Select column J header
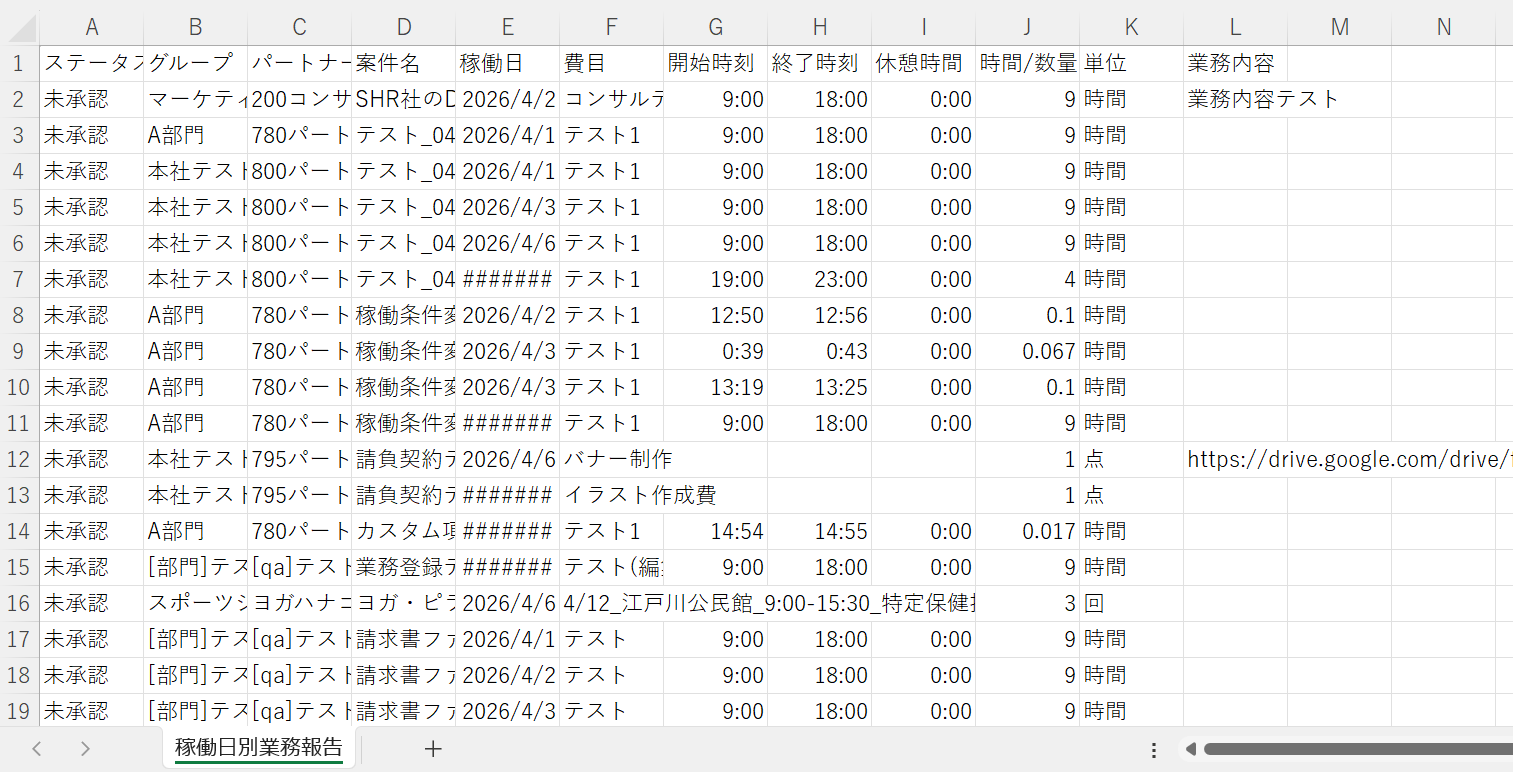This screenshot has width=1513, height=772. 1028,28
